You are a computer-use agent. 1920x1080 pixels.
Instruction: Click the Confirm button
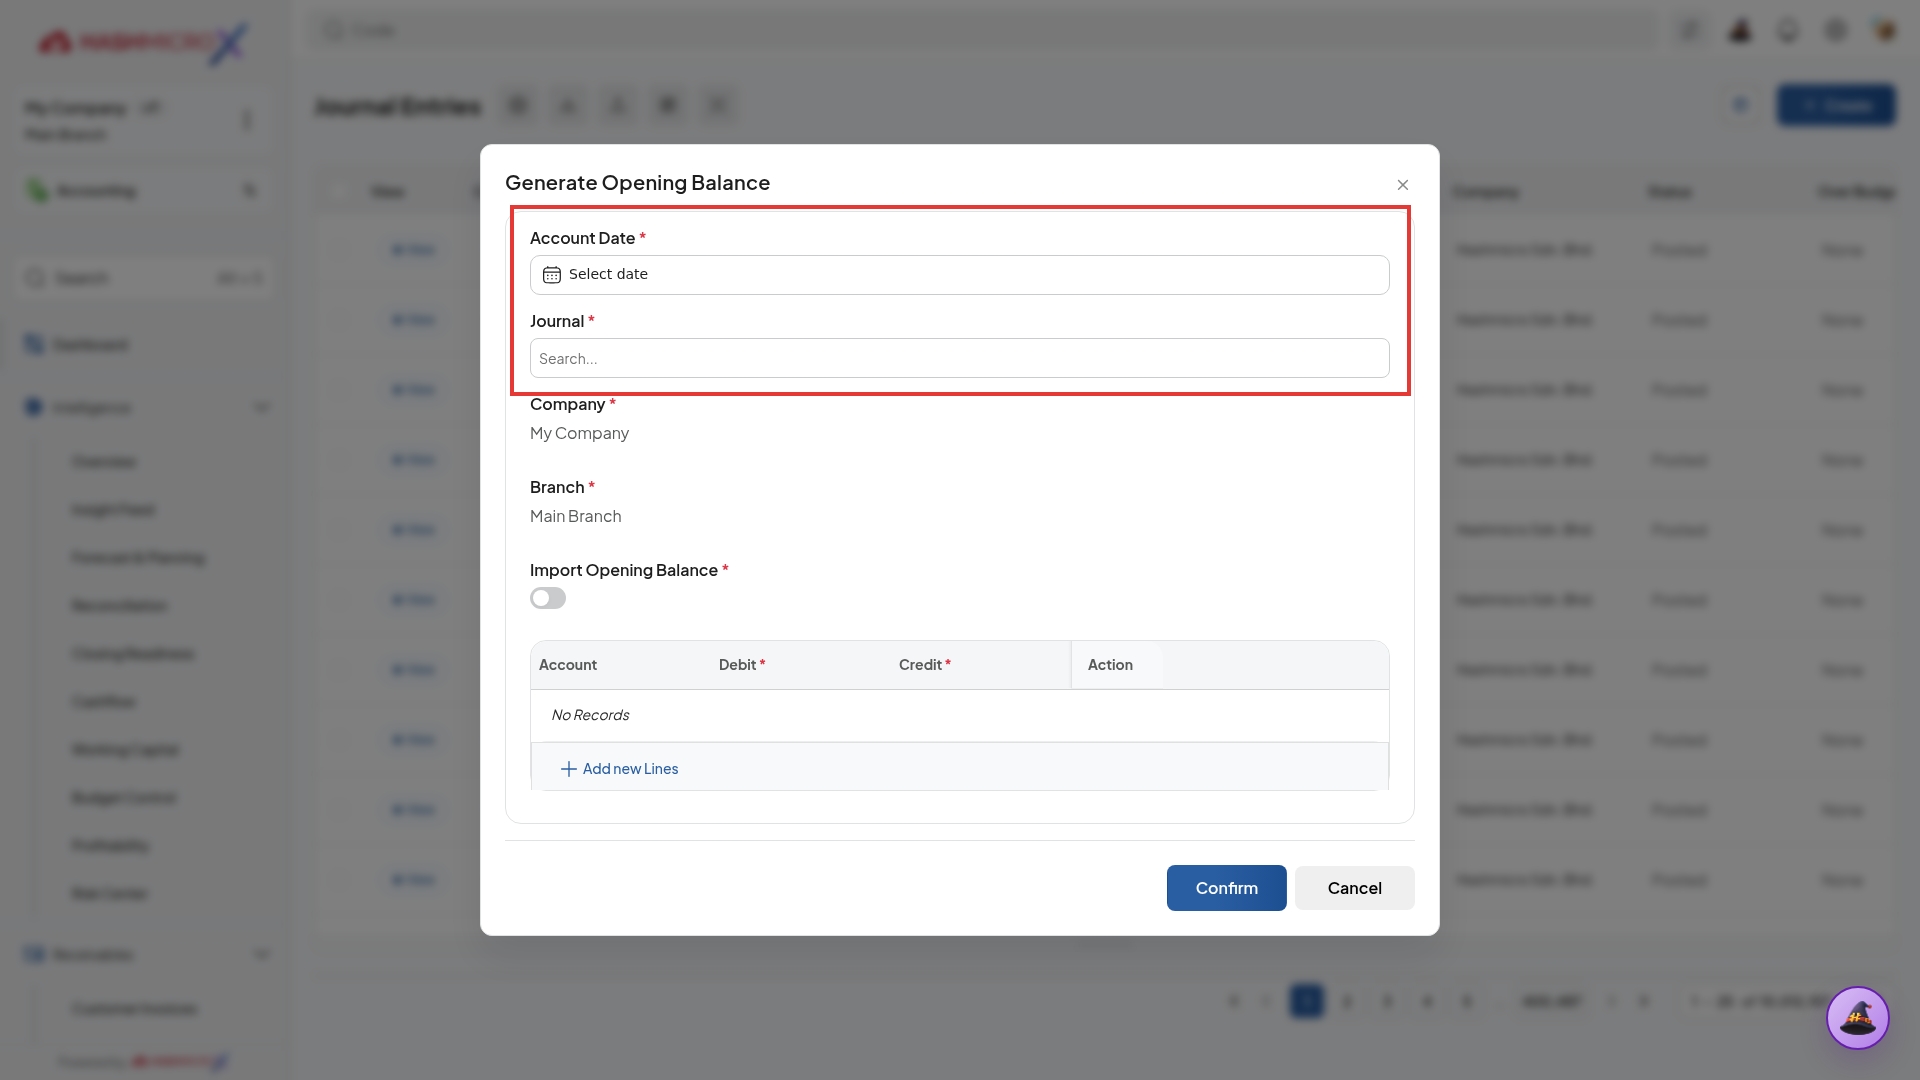1226,888
